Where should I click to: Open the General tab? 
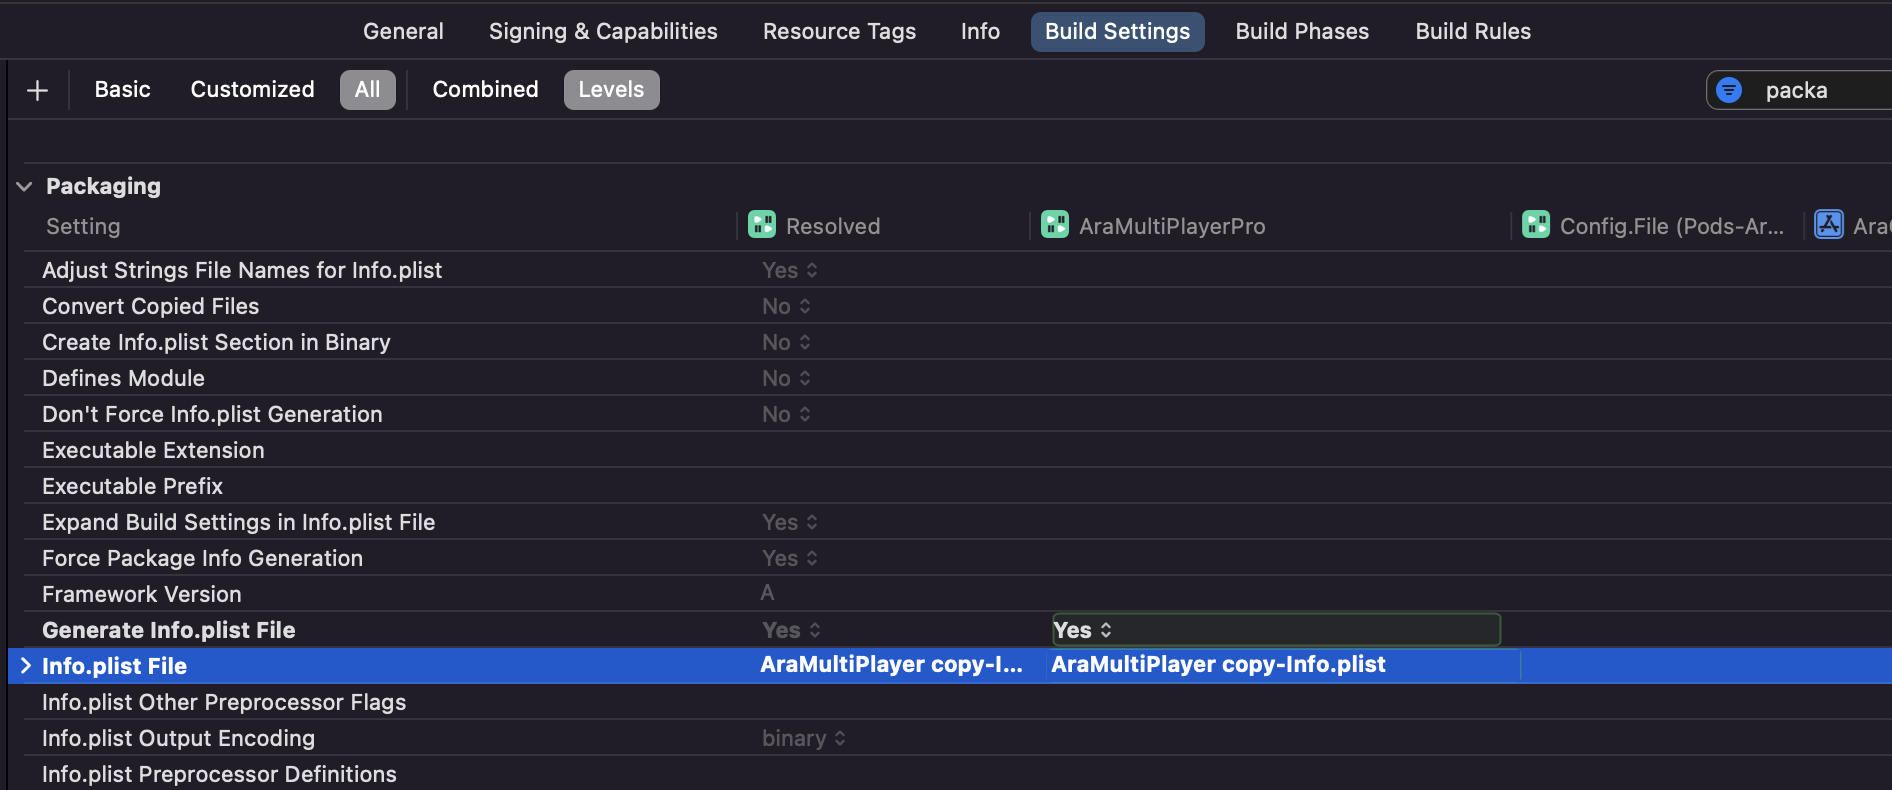pyautogui.click(x=403, y=31)
